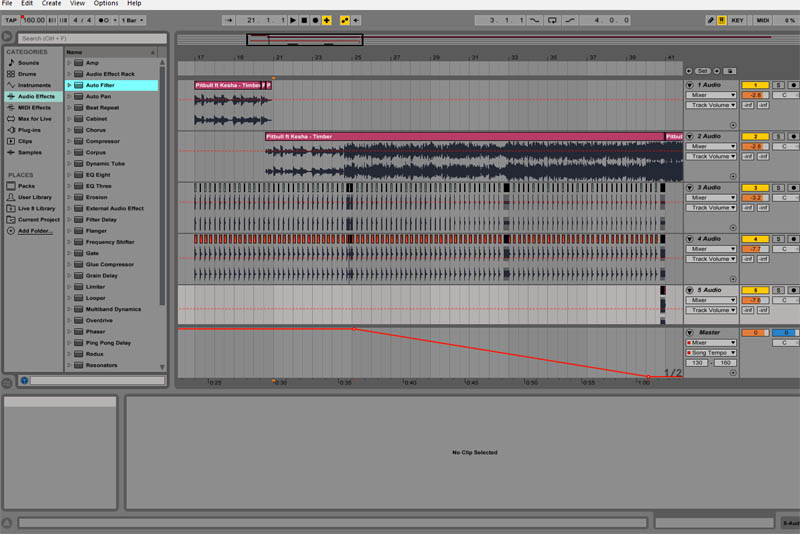Click the Add Folder link
The image size is (800, 534).
pyautogui.click(x=35, y=231)
